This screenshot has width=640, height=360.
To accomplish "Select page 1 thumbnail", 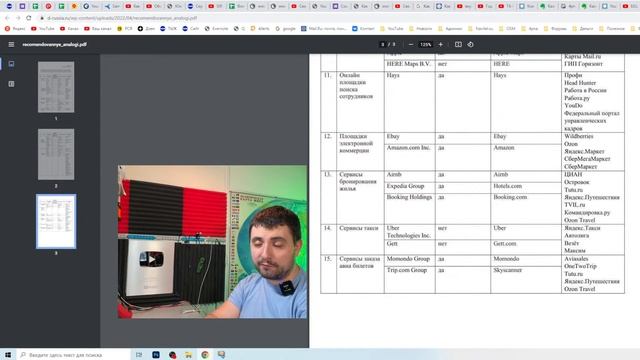I will [56, 87].
